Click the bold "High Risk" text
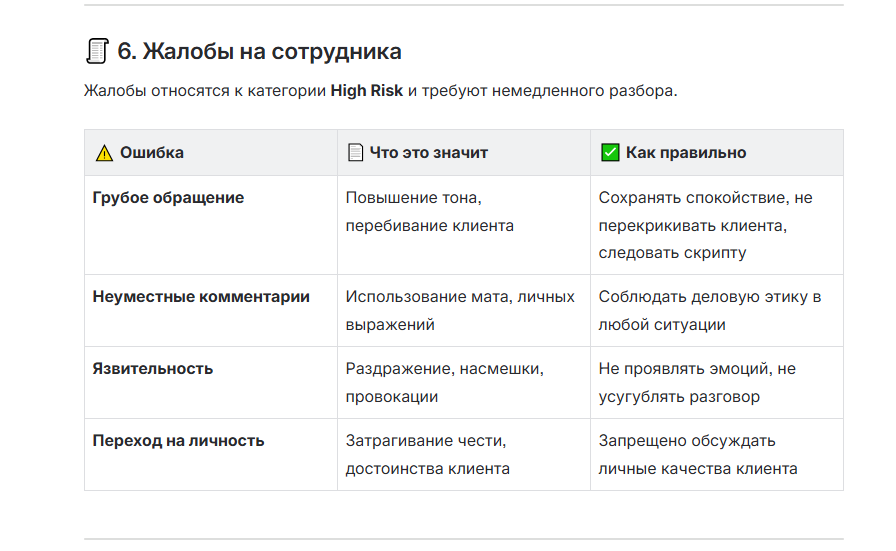Screen dimensions: 896x551 coord(366,91)
